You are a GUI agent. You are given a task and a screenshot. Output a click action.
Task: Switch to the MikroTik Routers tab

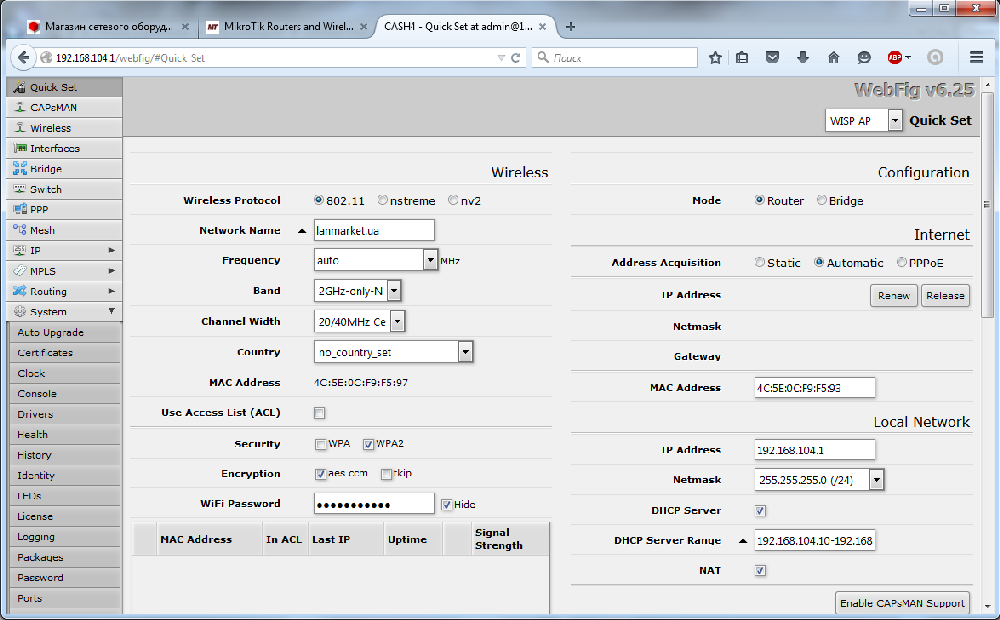[285, 27]
